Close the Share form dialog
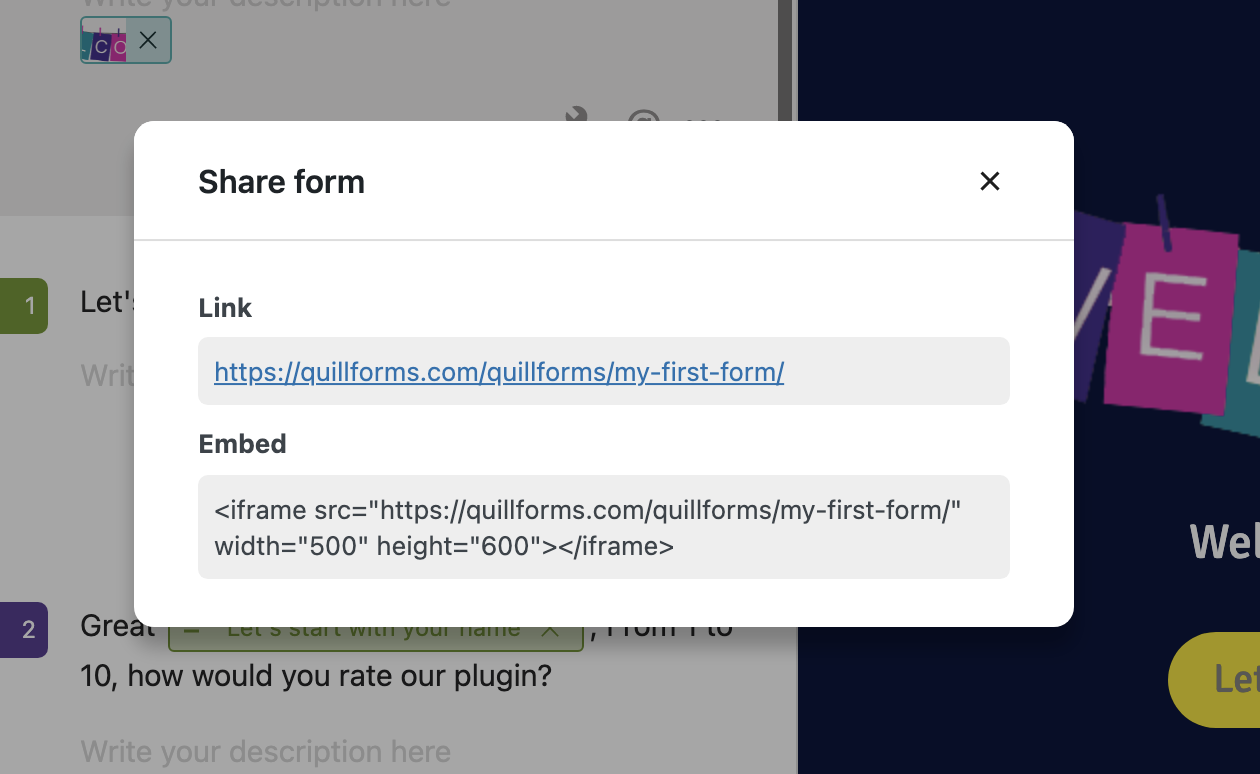 pyautogui.click(x=989, y=181)
